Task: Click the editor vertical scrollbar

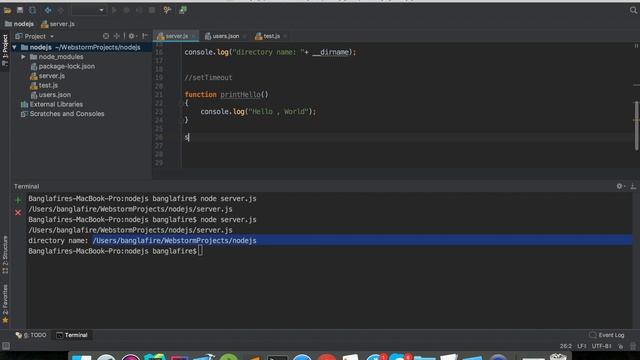Action: pos(636,125)
